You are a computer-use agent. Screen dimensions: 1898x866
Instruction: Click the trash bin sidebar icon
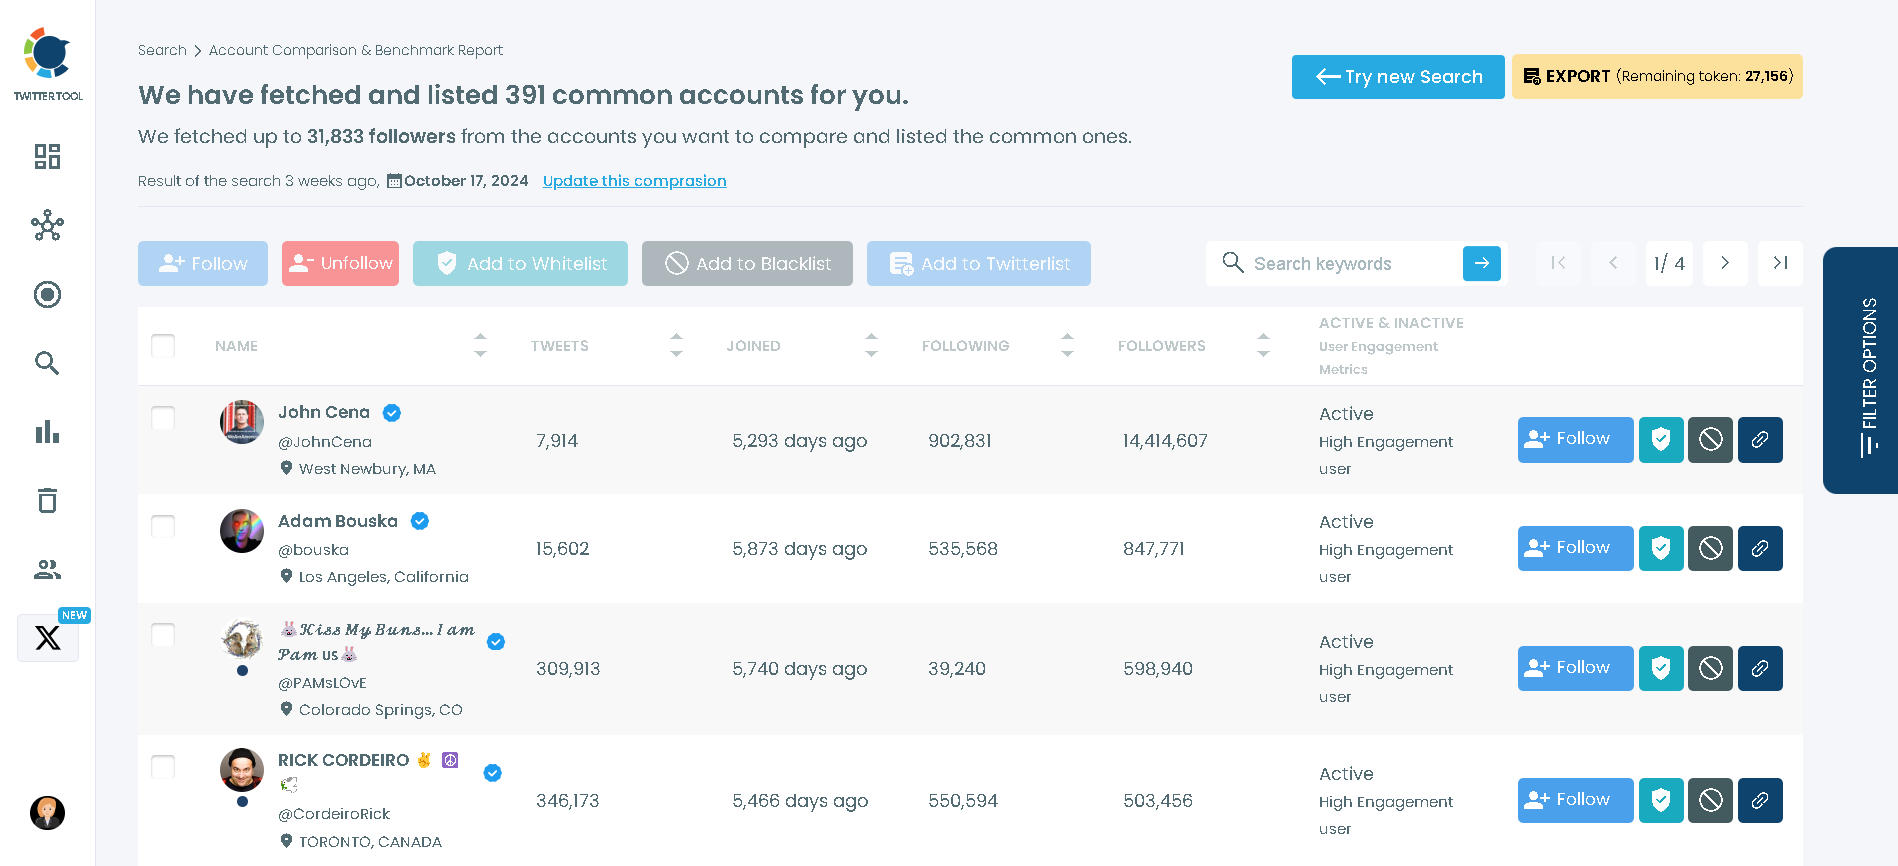click(x=47, y=500)
